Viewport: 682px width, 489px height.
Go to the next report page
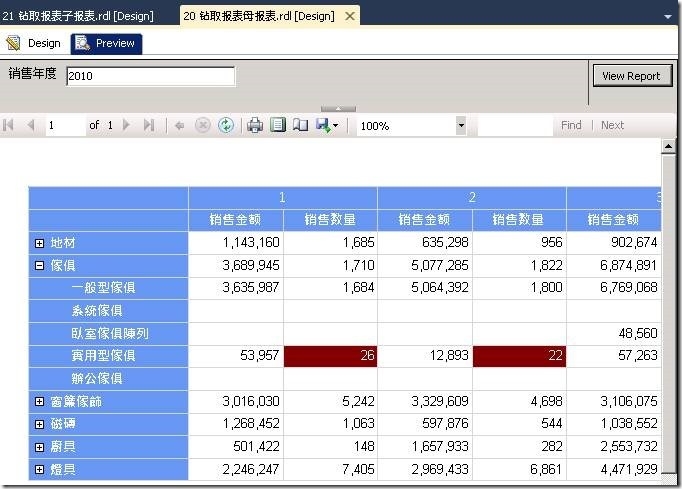[x=127, y=125]
